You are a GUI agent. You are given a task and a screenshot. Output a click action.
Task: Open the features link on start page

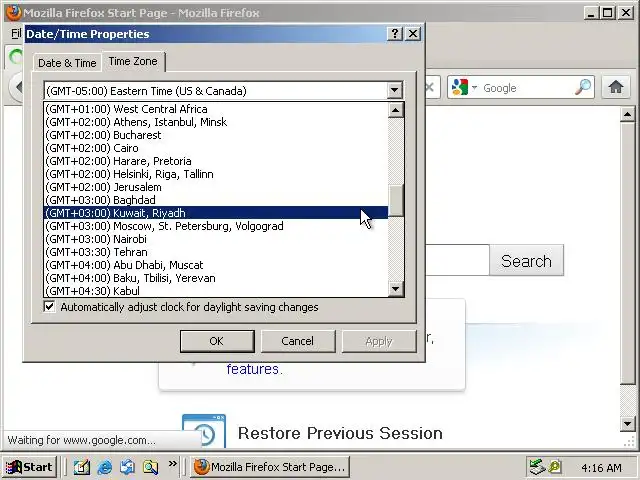pyautogui.click(x=253, y=369)
